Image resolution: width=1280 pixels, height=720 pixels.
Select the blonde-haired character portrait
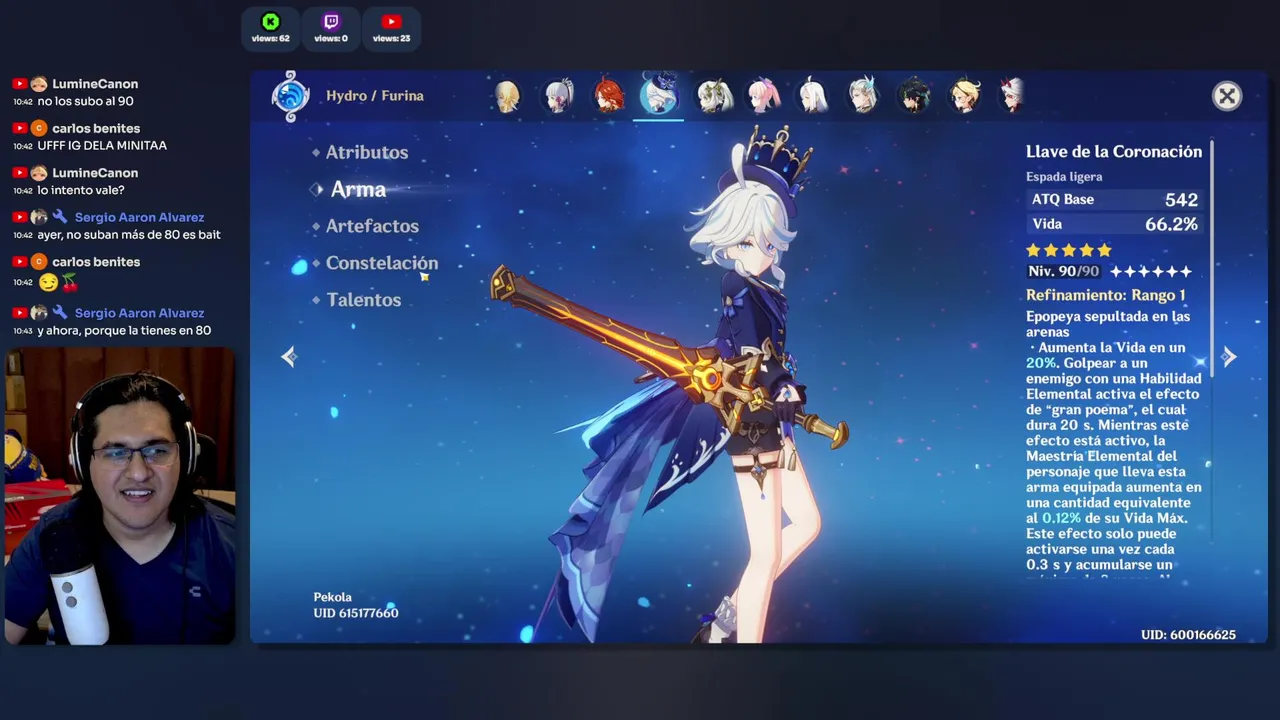507,96
